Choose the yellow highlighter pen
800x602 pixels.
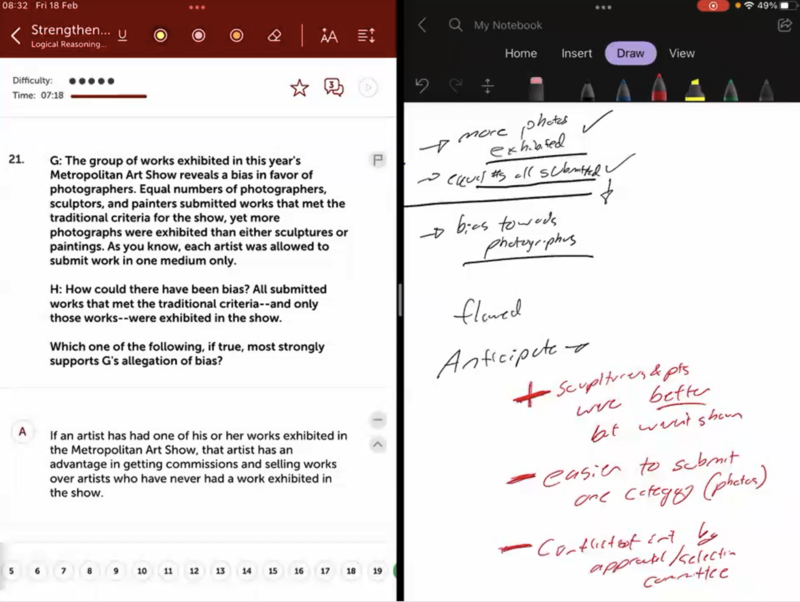pos(694,88)
